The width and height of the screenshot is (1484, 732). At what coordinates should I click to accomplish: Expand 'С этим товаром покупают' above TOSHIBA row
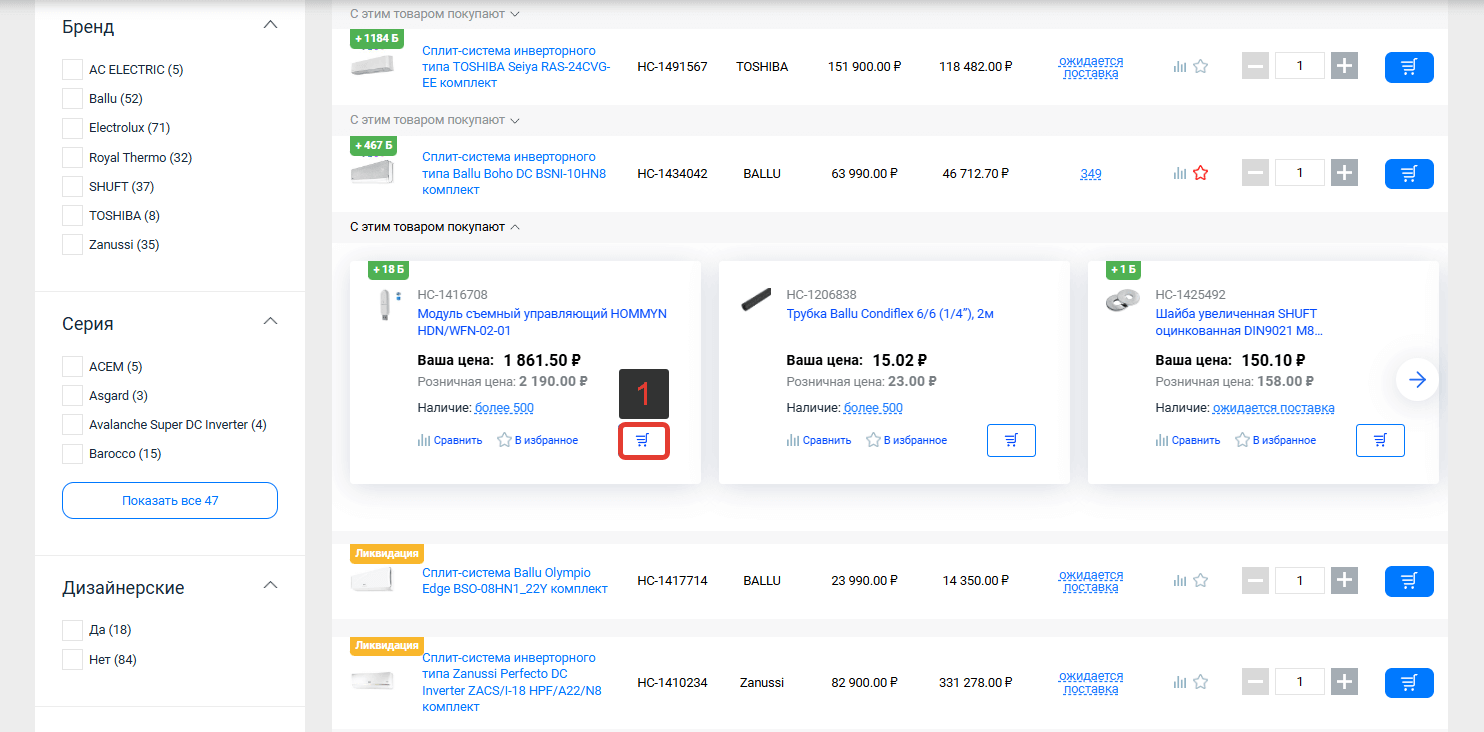(x=435, y=14)
